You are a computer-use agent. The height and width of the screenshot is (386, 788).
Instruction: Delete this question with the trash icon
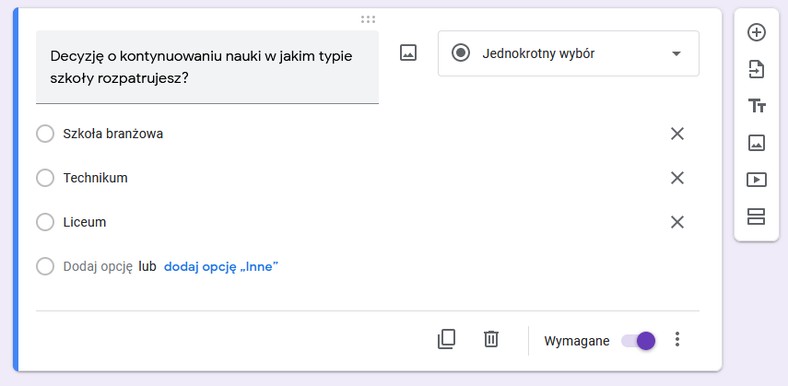(490, 339)
